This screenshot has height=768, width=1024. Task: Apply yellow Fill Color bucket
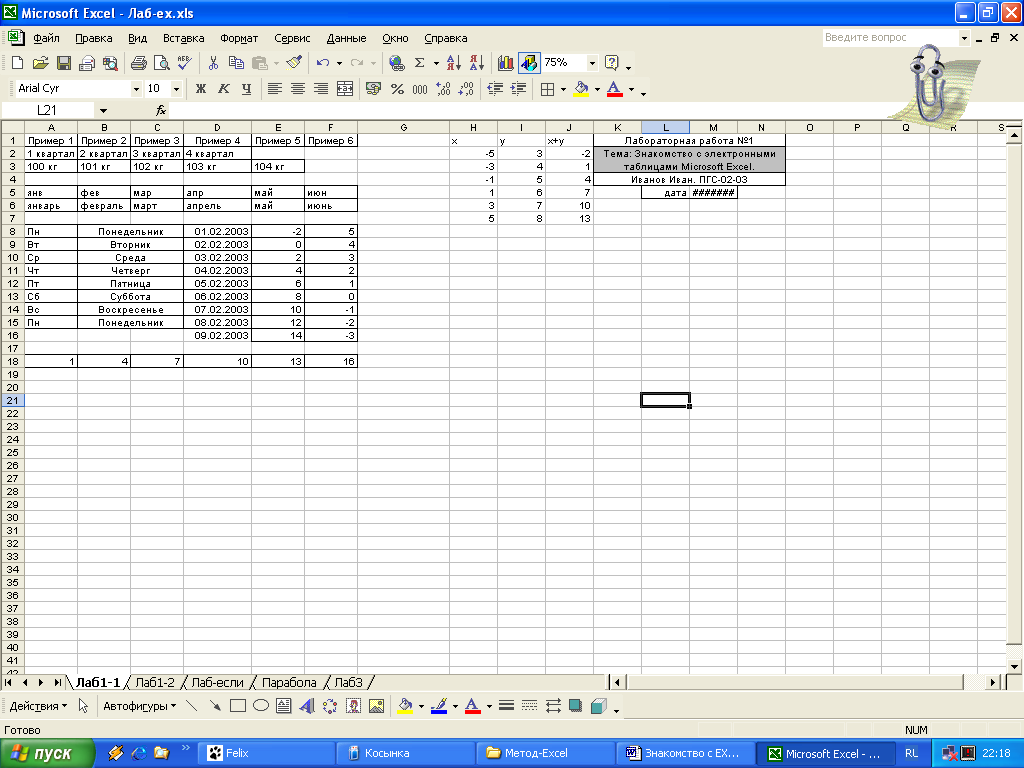[581, 89]
